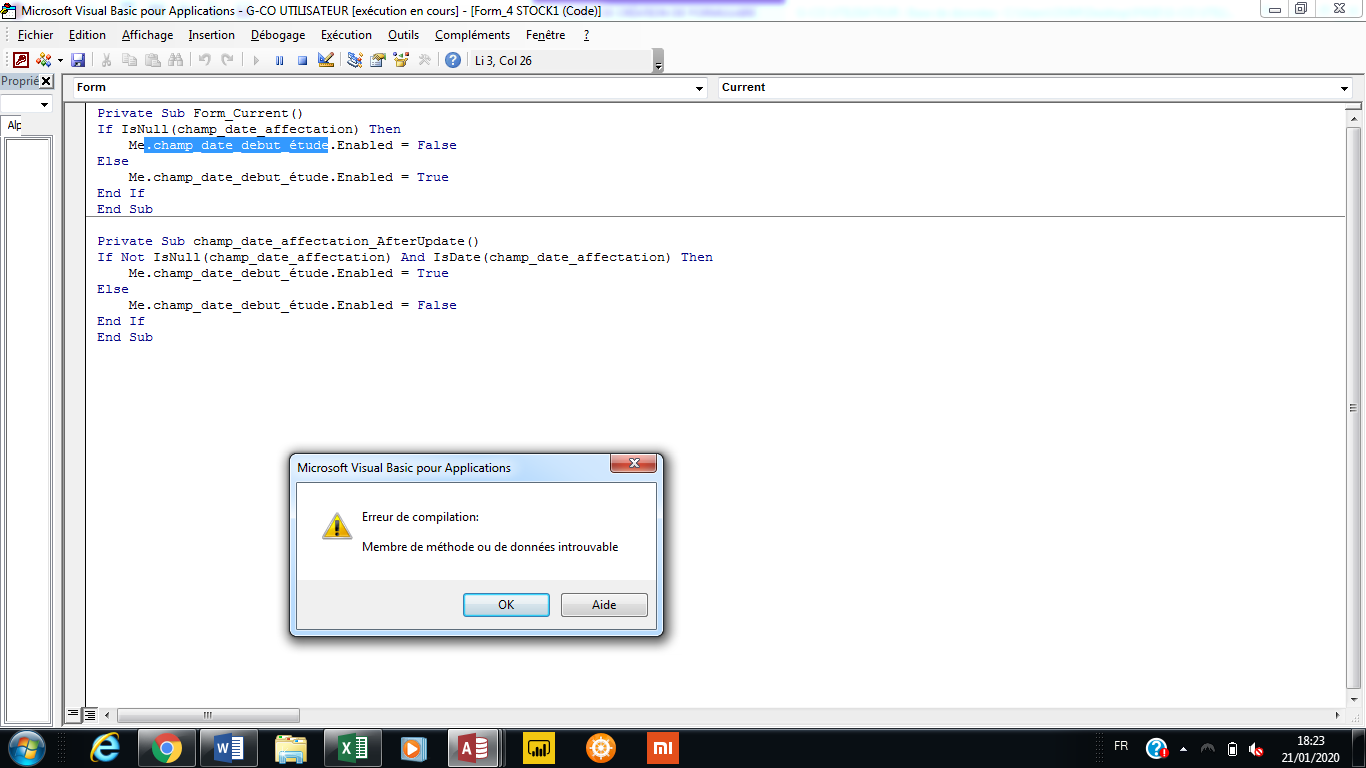Expand the Current procedure dropdown
The width and height of the screenshot is (1366, 768).
[x=1345, y=88]
